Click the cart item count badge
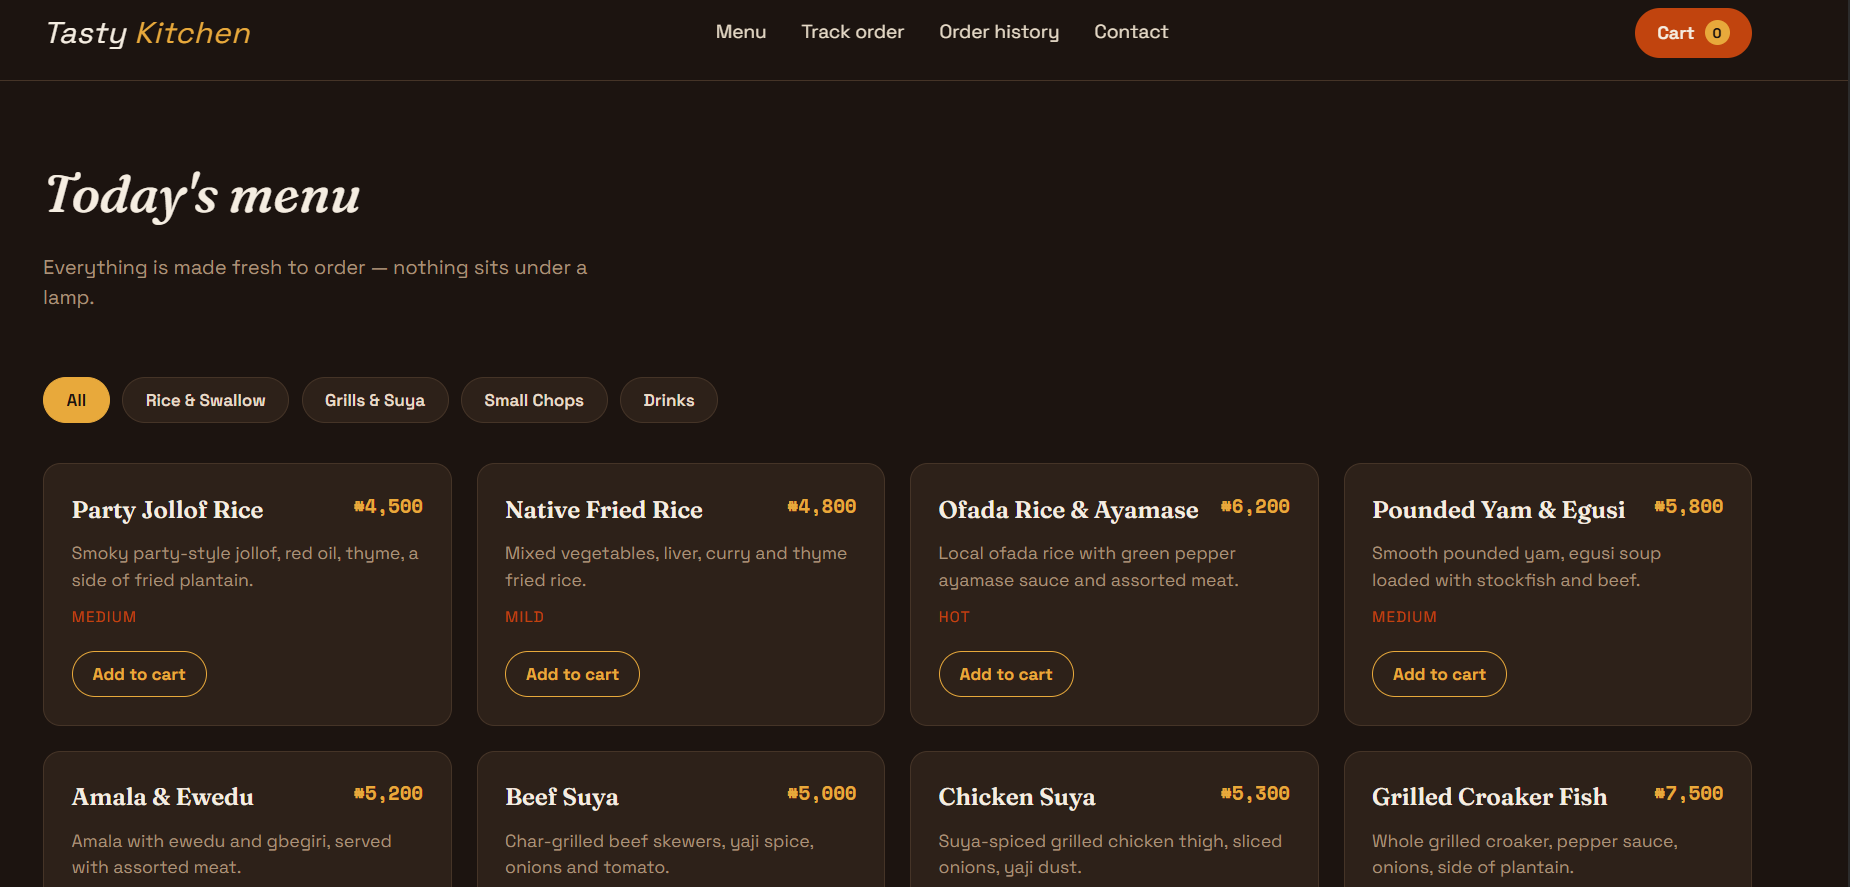This screenshot has width=1850, height=887. [1717, 33]
